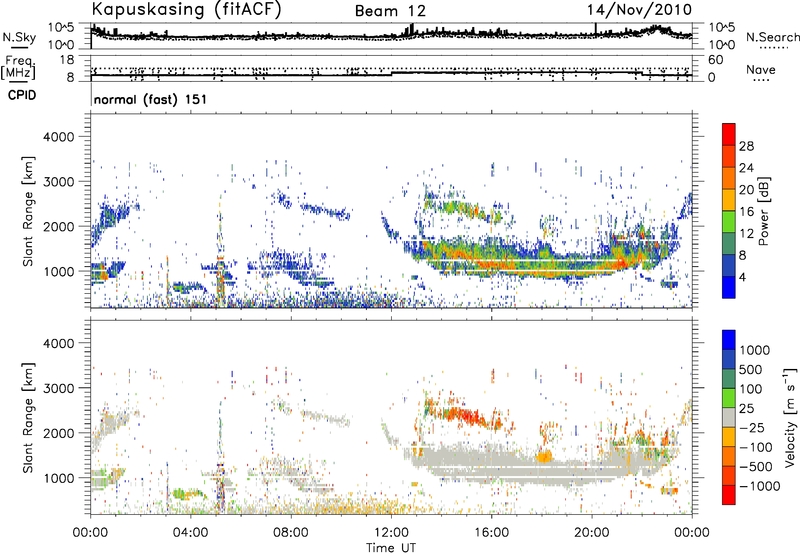Click the velocity panel 'Slant Range [km]' axis label
This screenshot has width=800, height=554.
pos(28,418)
